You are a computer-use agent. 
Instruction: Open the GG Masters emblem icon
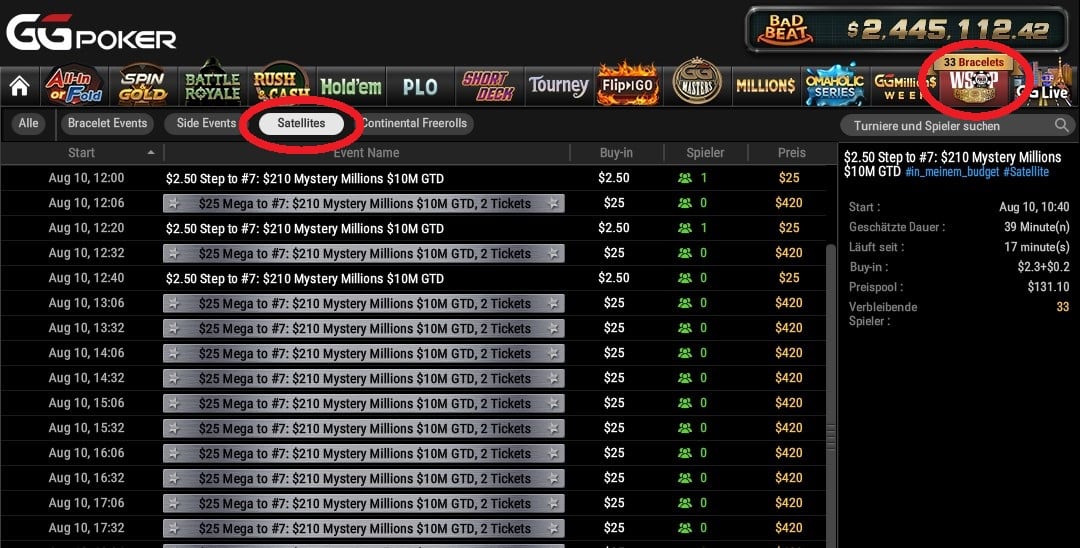696,83
